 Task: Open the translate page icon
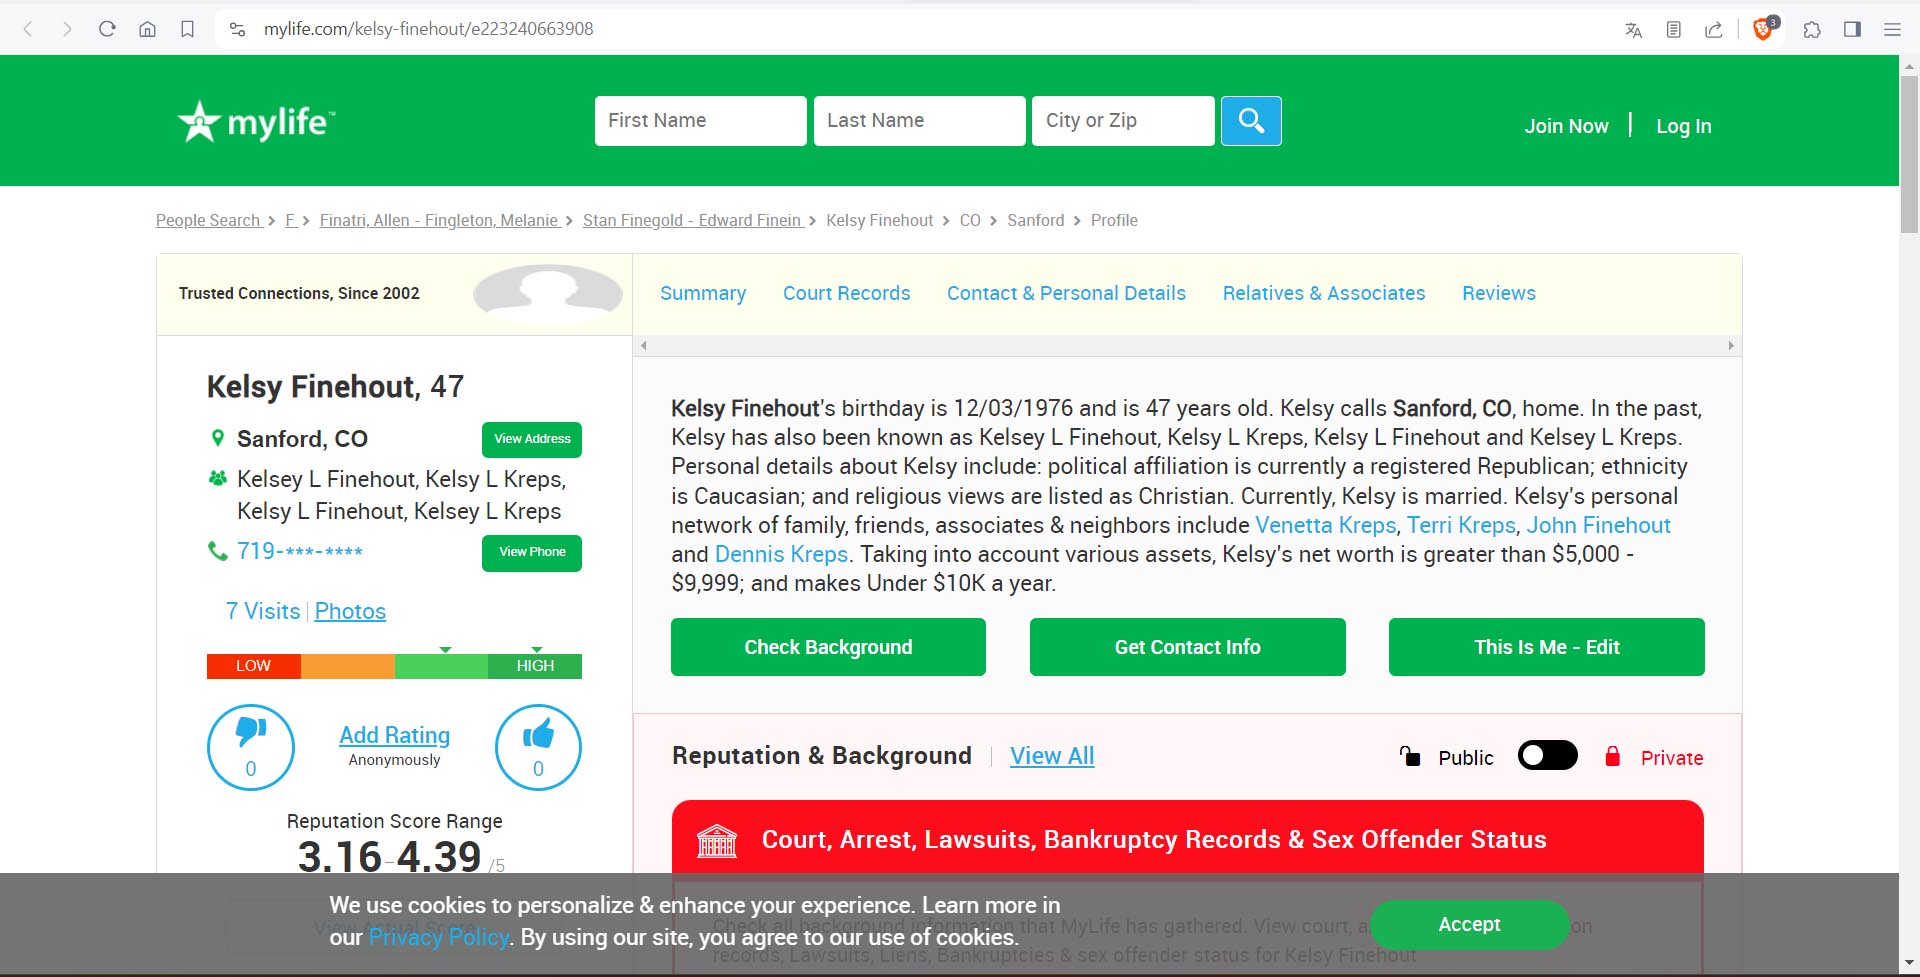(1633, 30)
